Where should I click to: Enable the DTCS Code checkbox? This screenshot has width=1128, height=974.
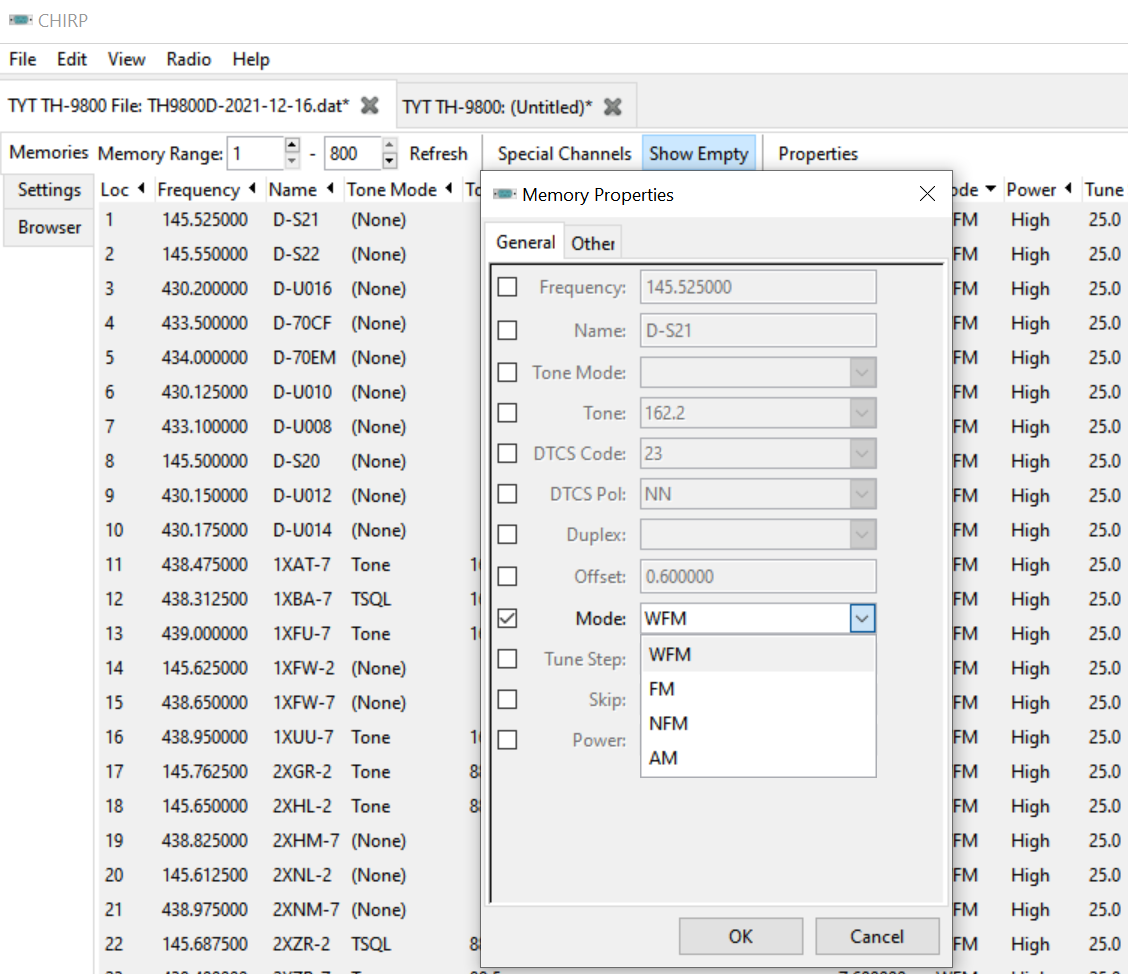[507, 453]
